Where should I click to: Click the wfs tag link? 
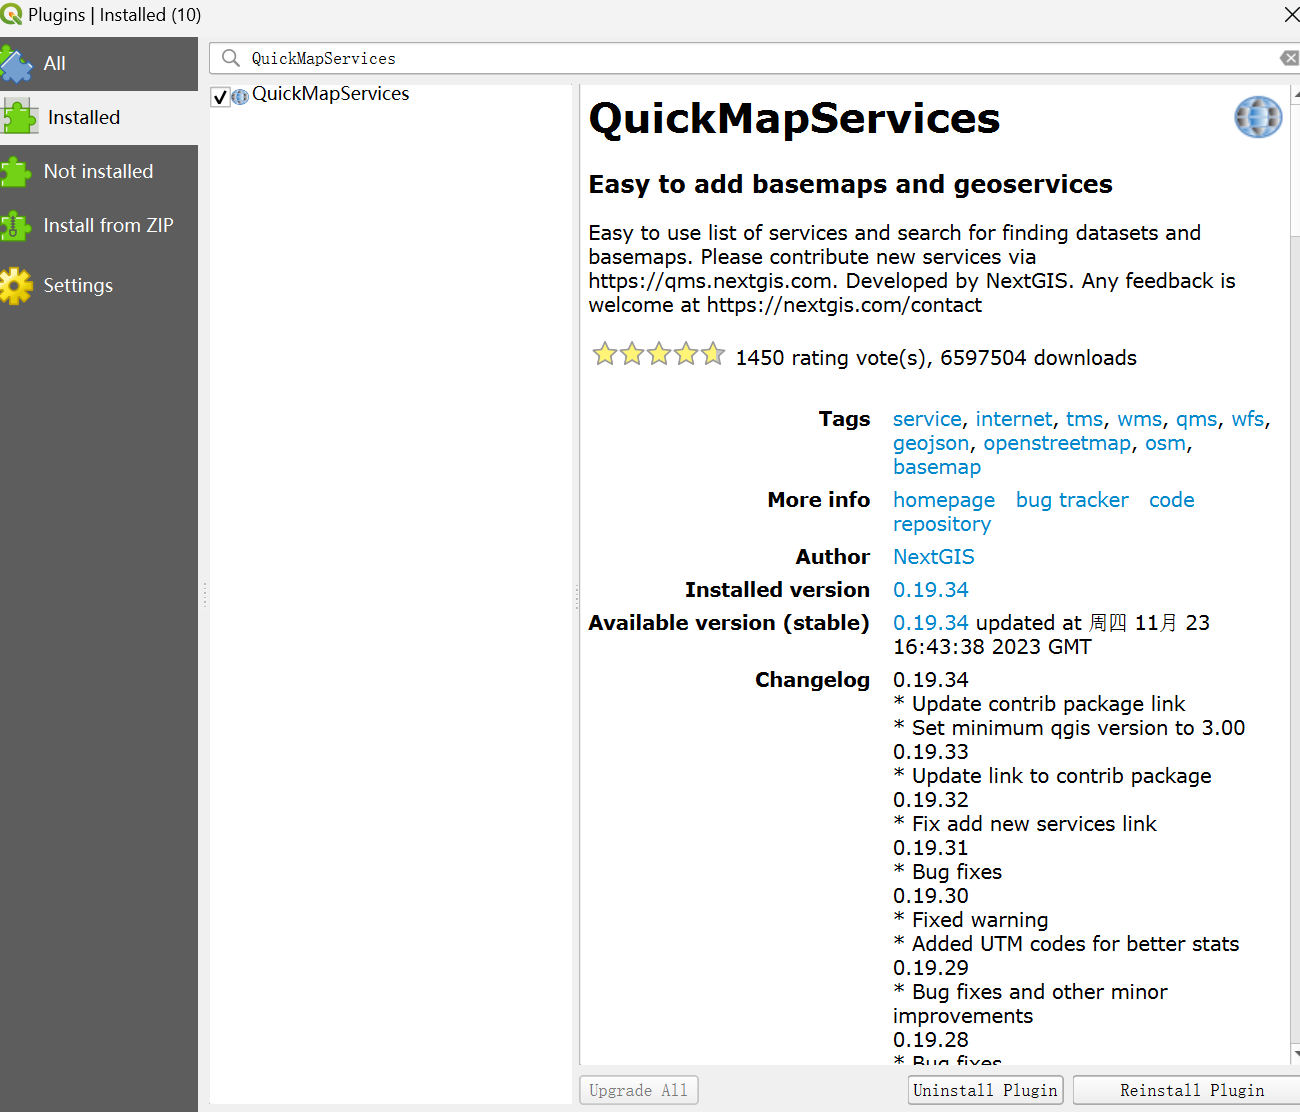coord(1248,419)
